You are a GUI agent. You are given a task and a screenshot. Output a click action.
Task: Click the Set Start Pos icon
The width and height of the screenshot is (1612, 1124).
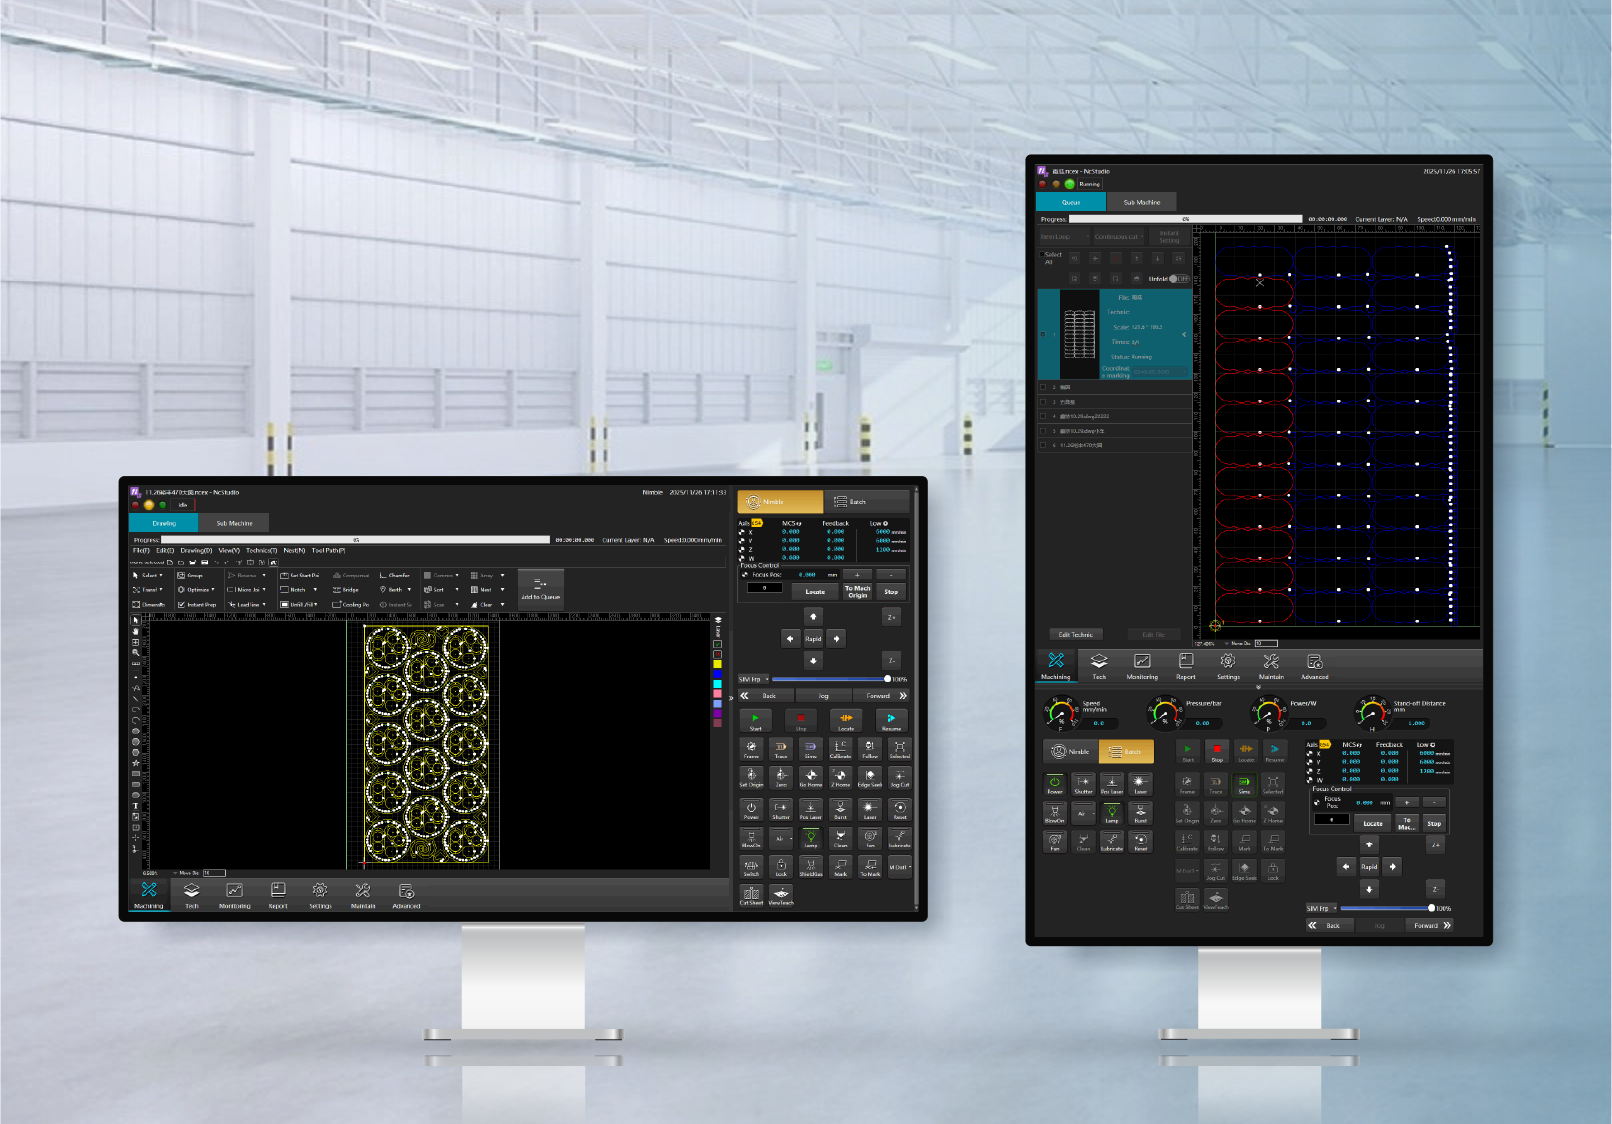tap(285, 576)
